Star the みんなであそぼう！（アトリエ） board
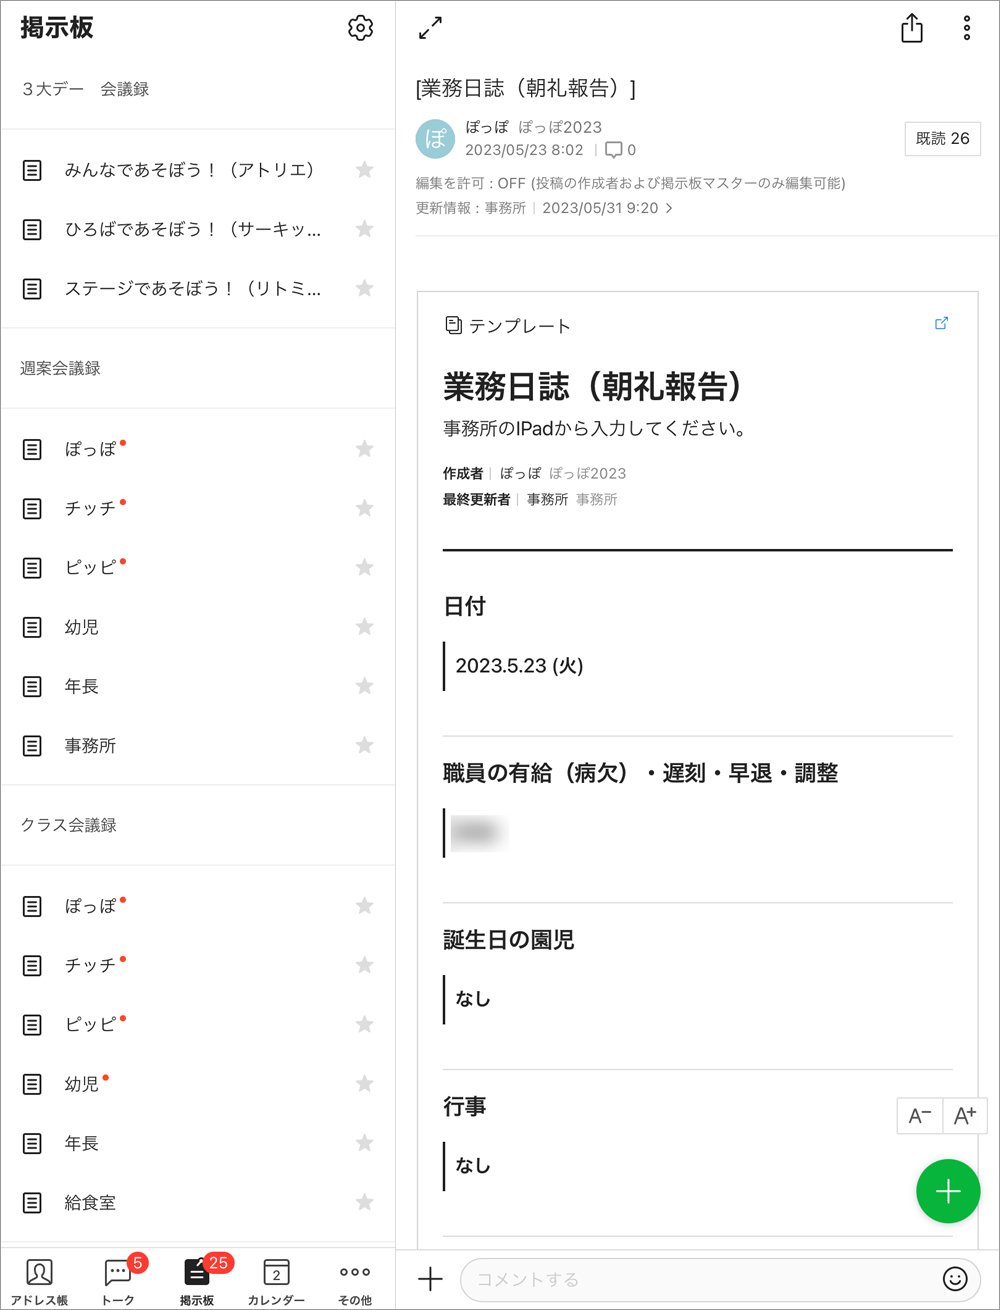 click(x=364, y=170)
